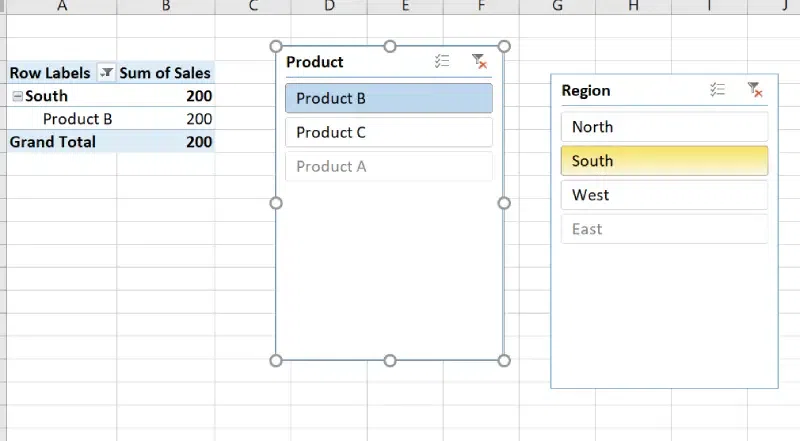This screenshot has height=441, width=800.
Task: Open Row Labels filter dropdown
Action: pyautogui.click(x=106, y=73)
